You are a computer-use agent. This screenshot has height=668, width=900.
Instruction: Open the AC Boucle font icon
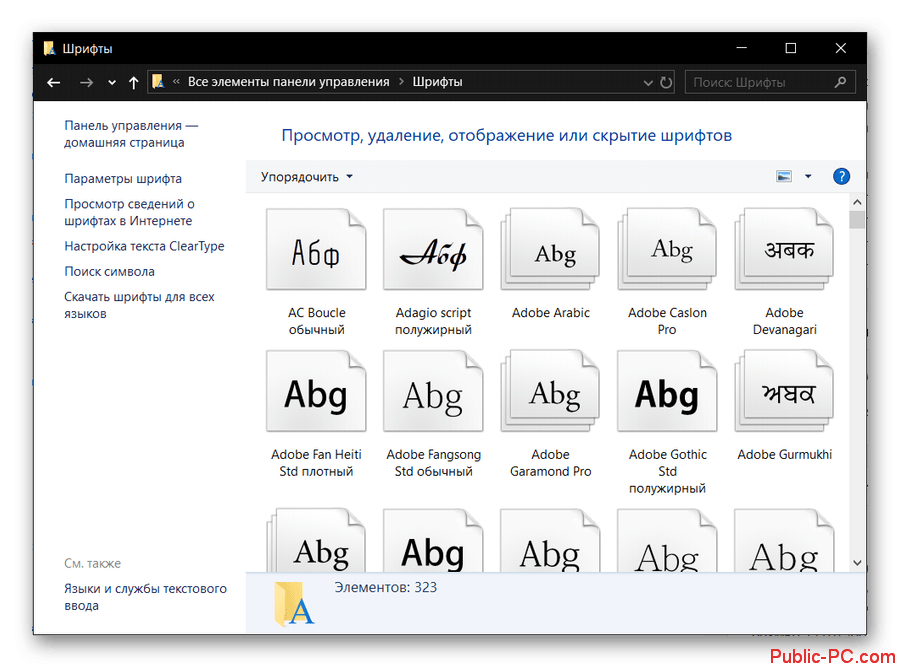pos(316,251)
